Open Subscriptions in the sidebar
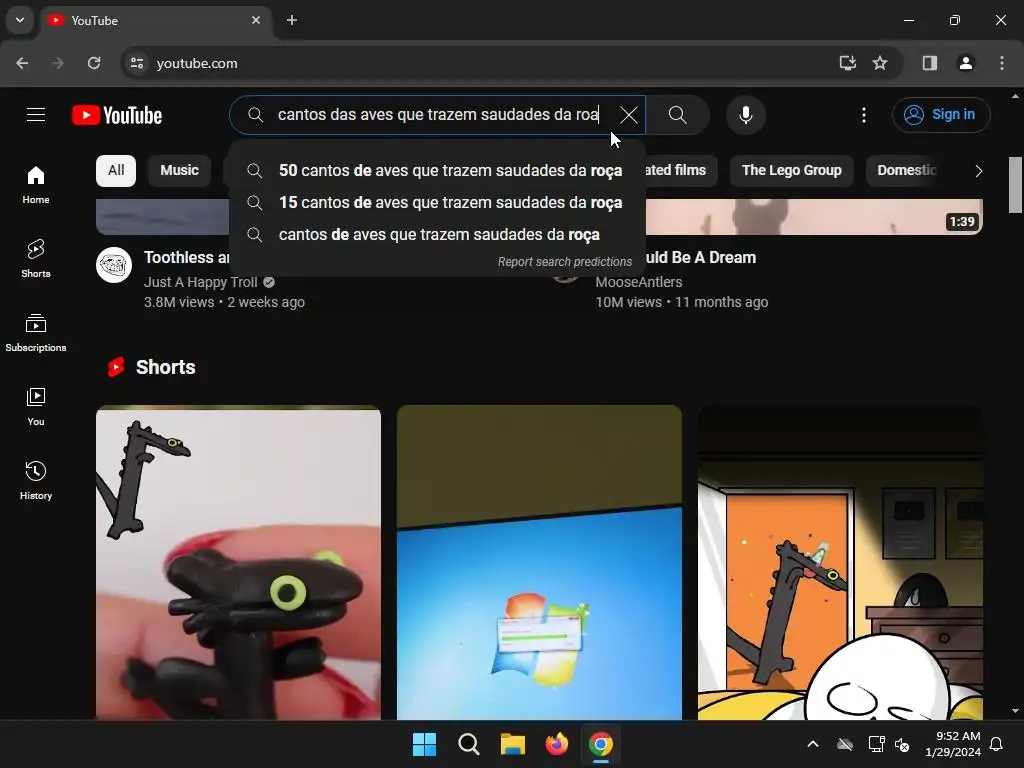This screenshot has width=1024, height=768. click(36, 332)
